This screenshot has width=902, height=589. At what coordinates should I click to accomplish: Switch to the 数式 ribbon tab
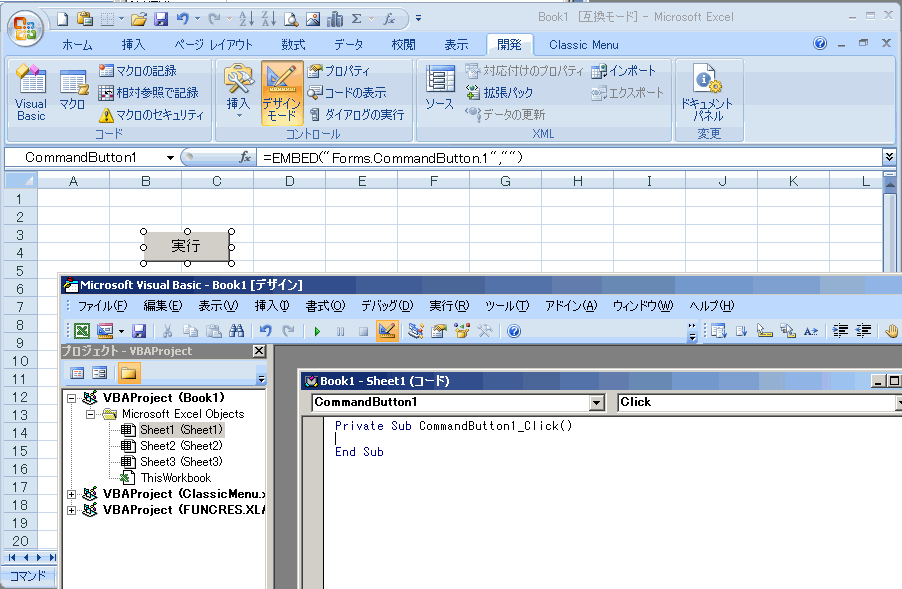pyautogui.click(x=293, y=45)
